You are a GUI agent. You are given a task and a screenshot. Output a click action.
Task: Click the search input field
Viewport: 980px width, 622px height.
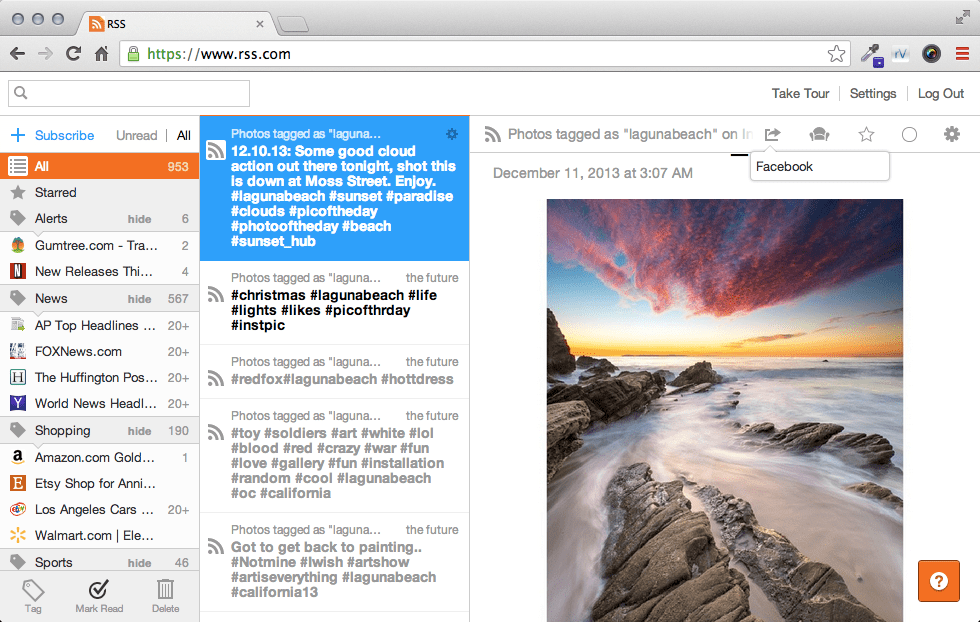(x=129, y=93)
